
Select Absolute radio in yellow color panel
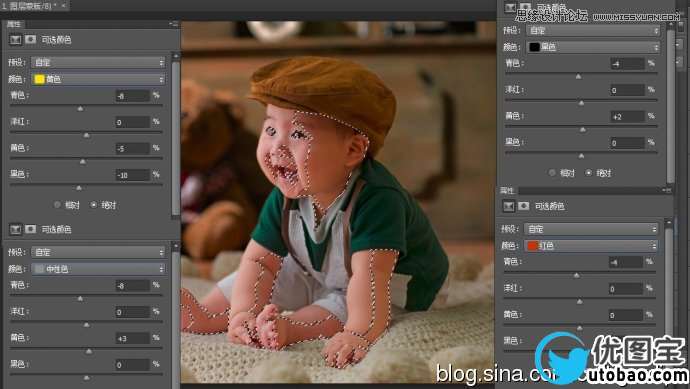click(93, 205)
